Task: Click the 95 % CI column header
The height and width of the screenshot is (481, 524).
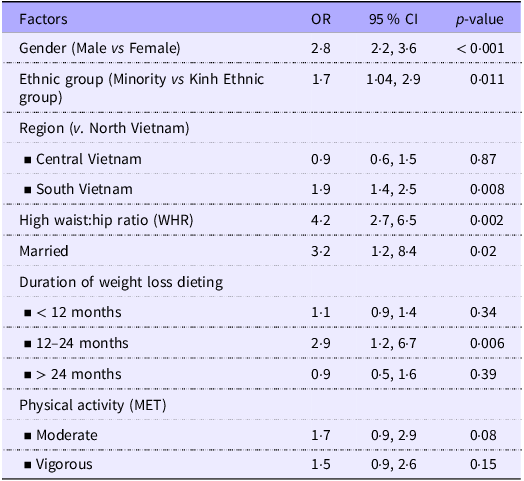Action: pos(393,19)
